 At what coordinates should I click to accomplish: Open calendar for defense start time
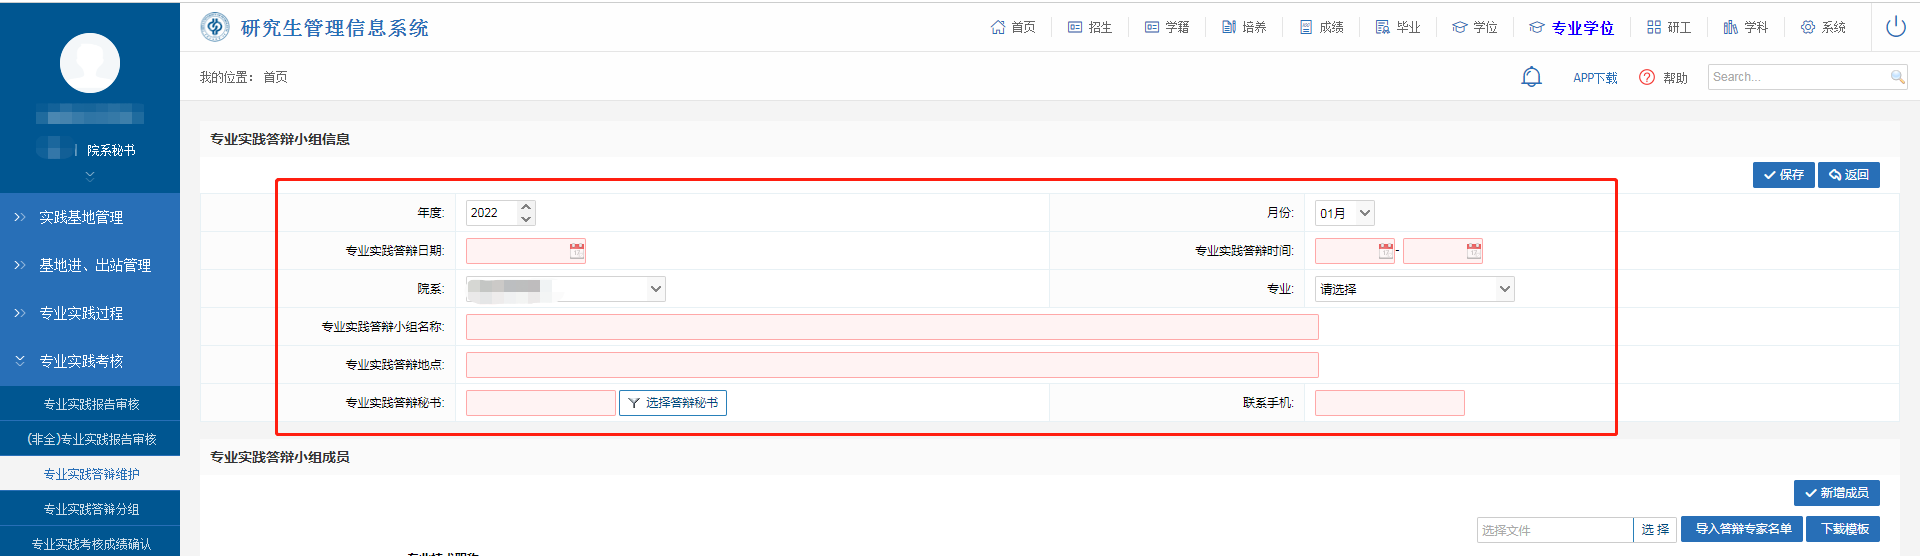pos(1386,251)
